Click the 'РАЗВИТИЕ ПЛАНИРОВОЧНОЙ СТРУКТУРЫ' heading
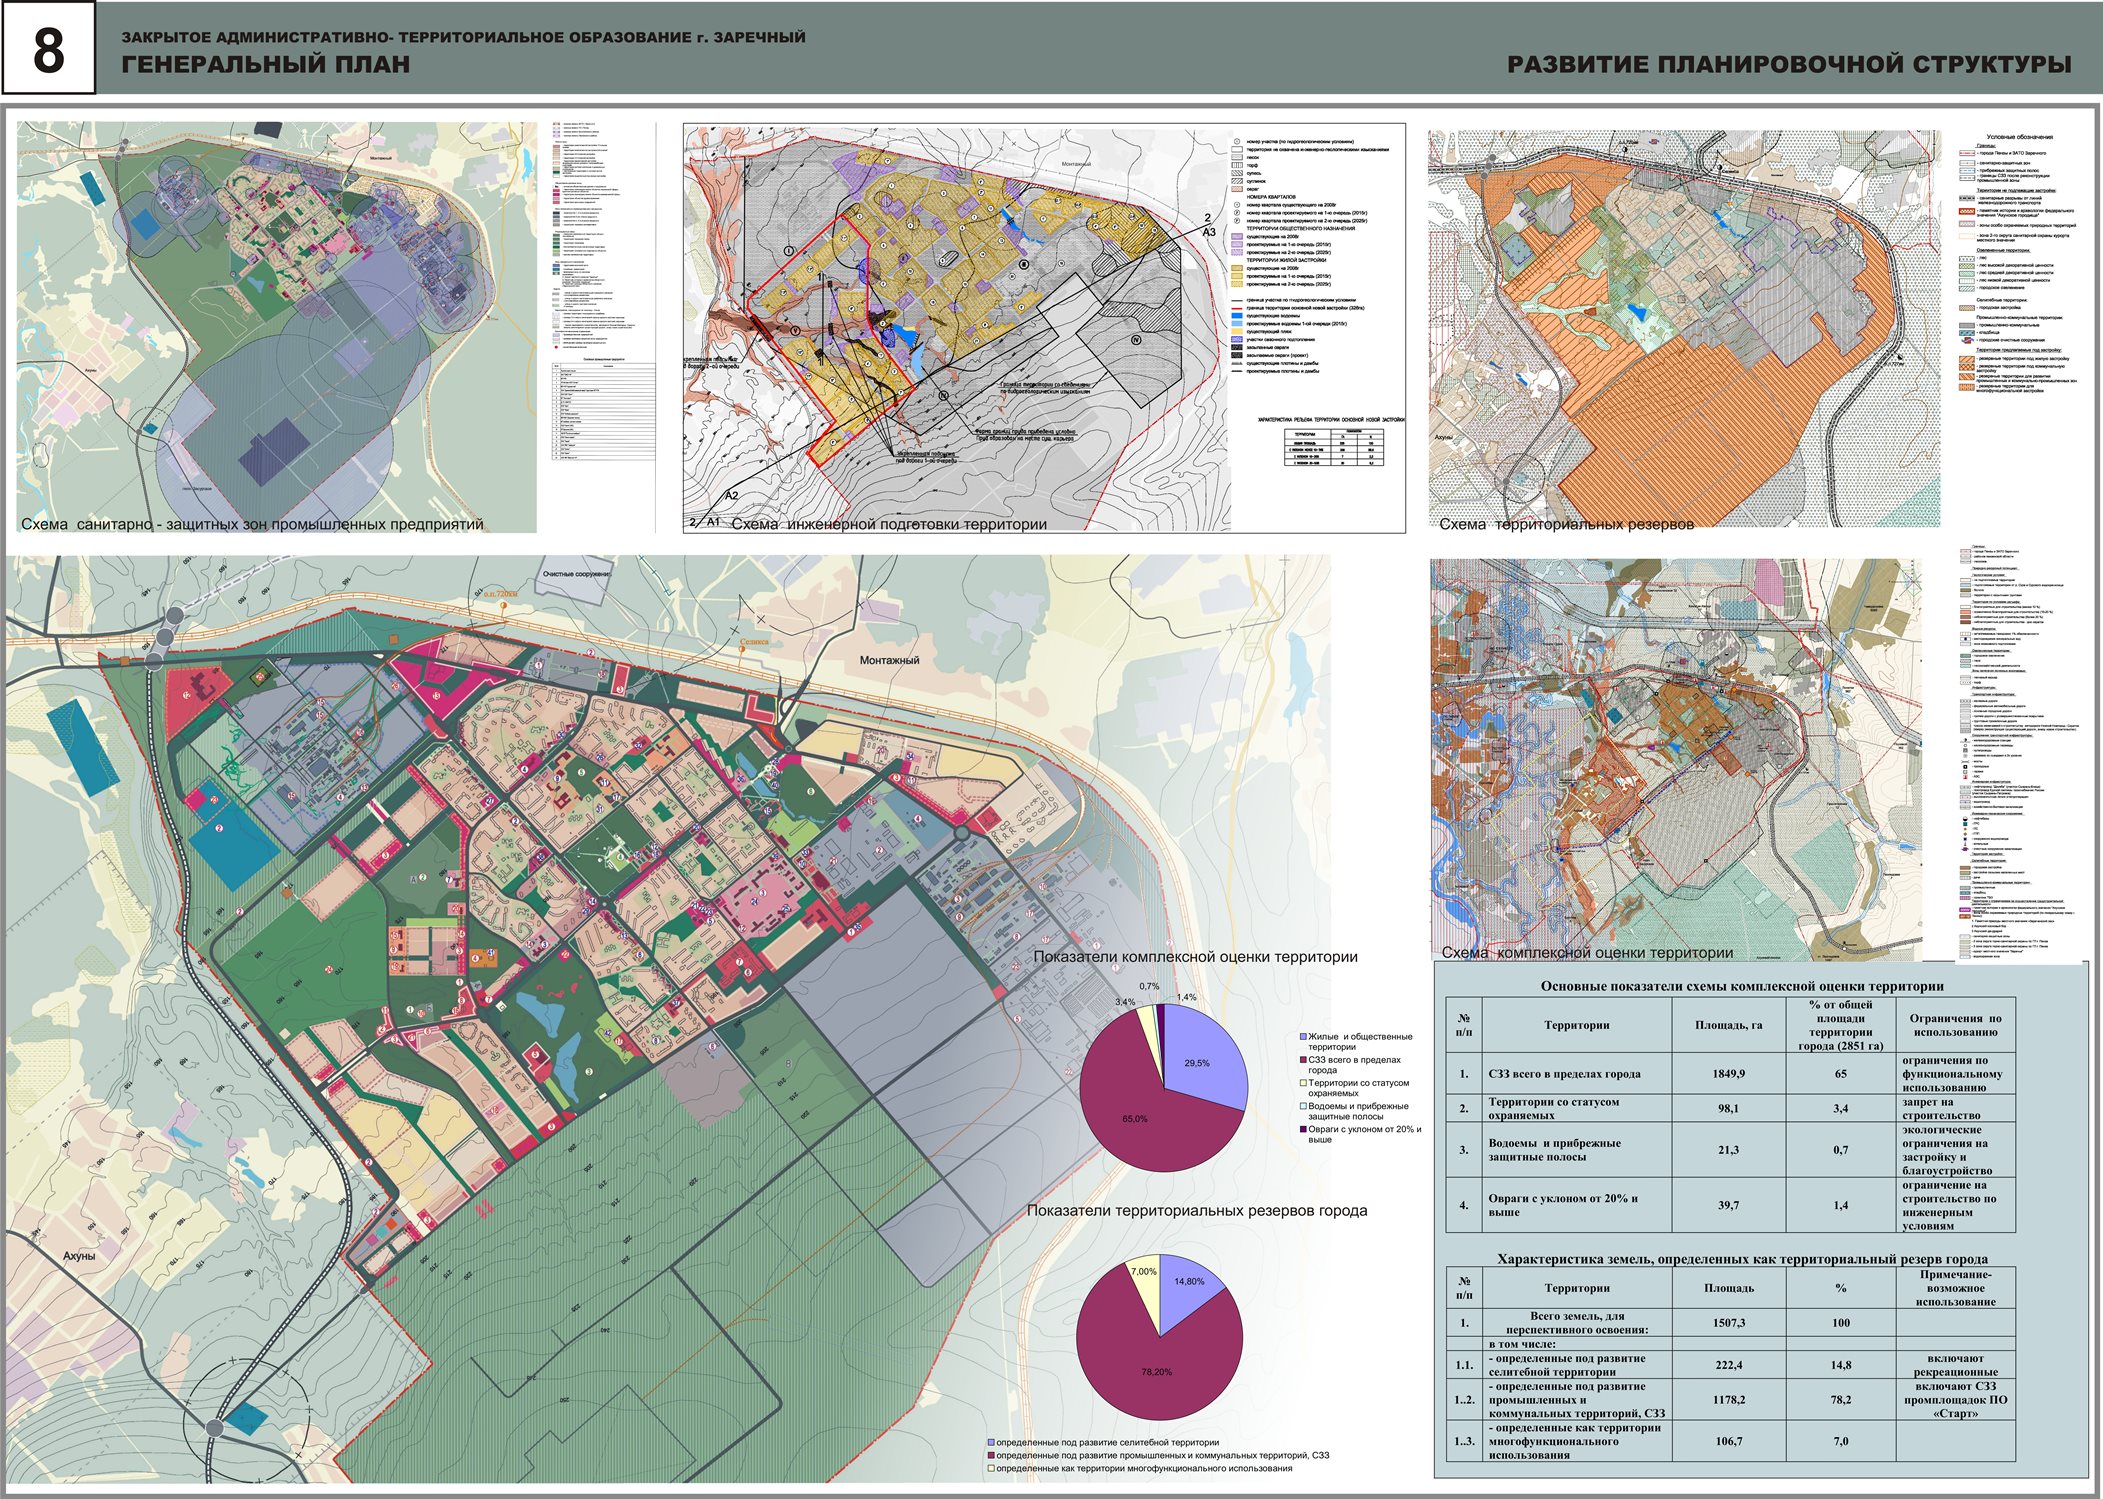 click(1789, 65)
